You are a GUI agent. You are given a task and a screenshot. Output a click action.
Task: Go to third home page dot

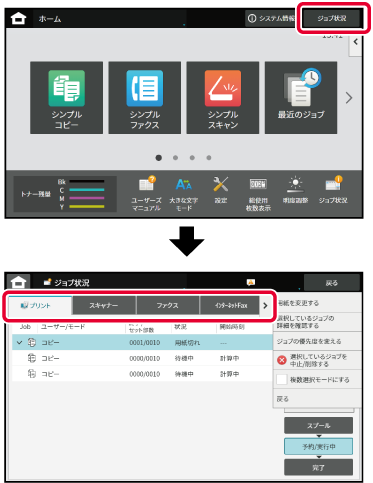tap(192, 158)
